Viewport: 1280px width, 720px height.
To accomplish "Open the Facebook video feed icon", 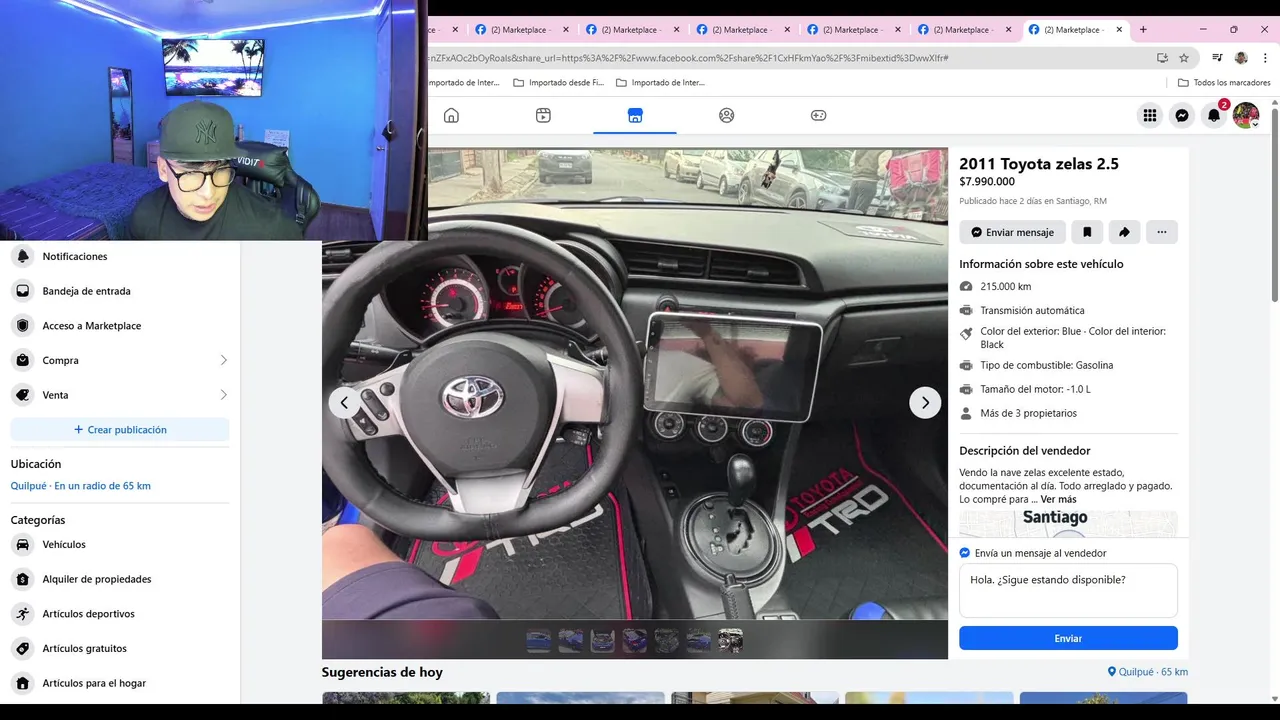I will click(x=543, y=115).
